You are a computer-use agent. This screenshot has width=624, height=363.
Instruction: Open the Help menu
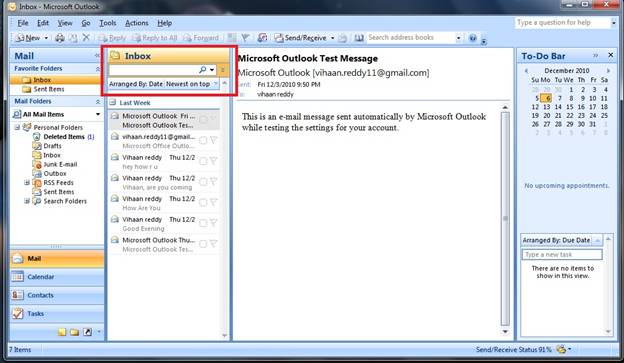tap(164, 23)
